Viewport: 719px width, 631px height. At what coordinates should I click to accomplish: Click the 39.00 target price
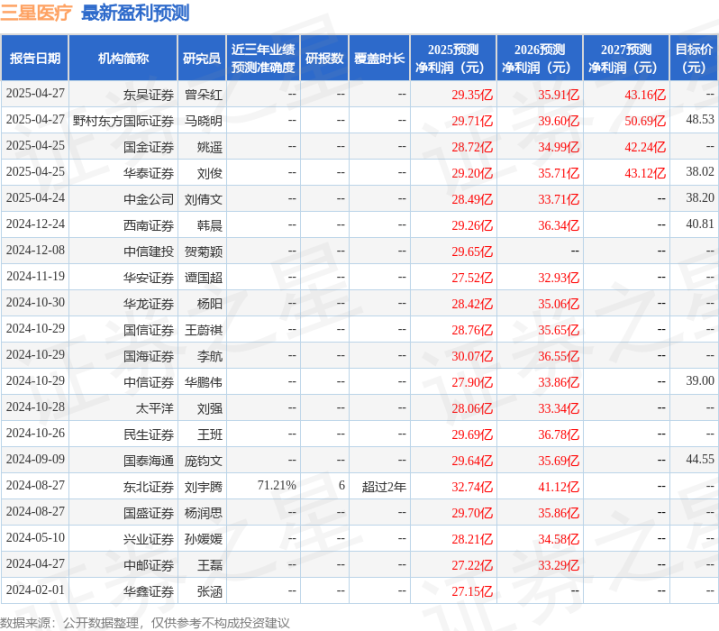tap(700, 381)
